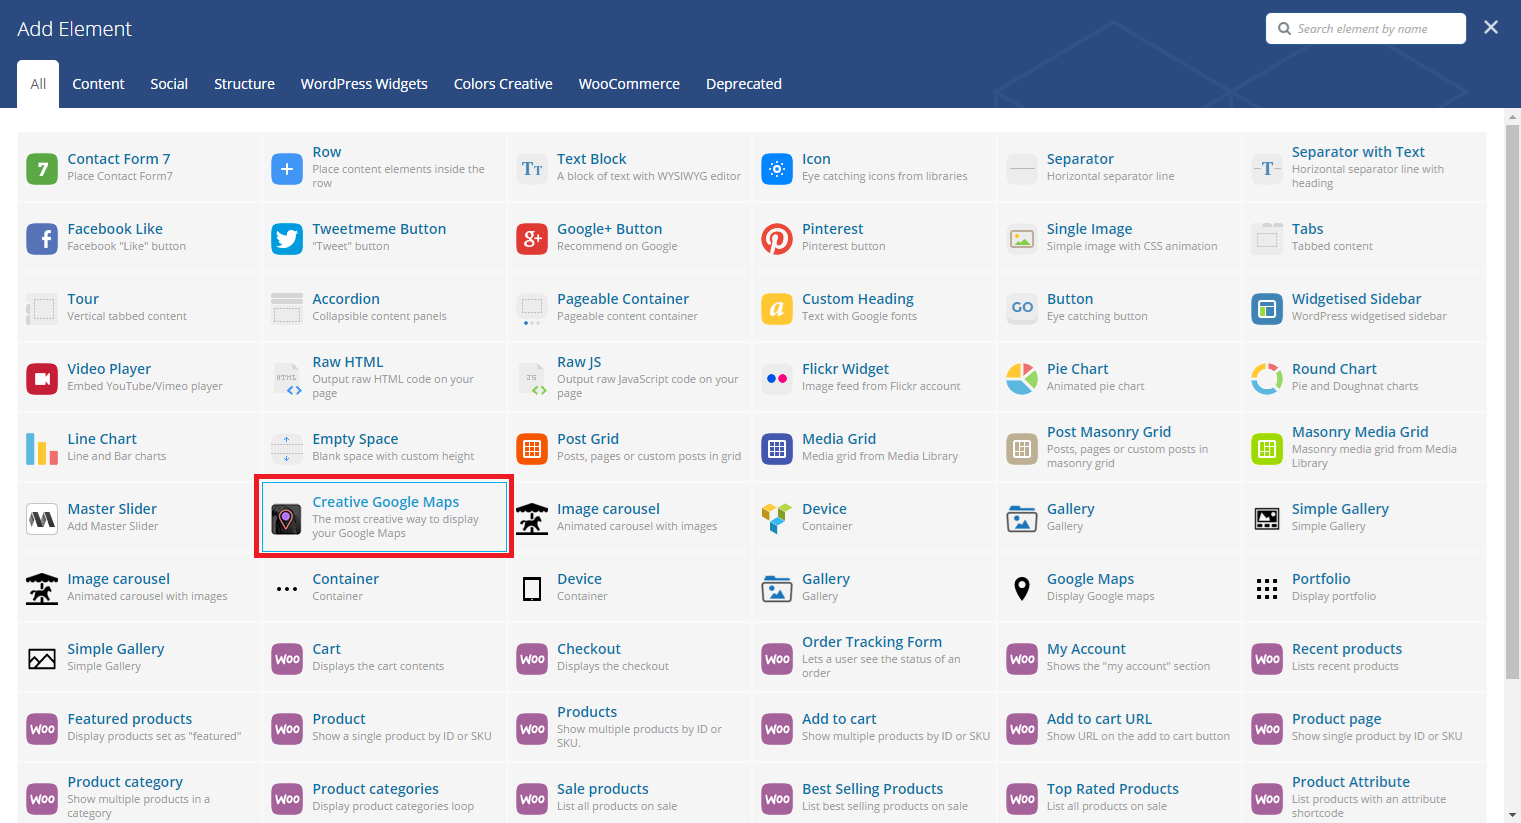This screenshot has height=823, width=1521.
Task: Add the Featured products element
Action: [x=139, y=728]
